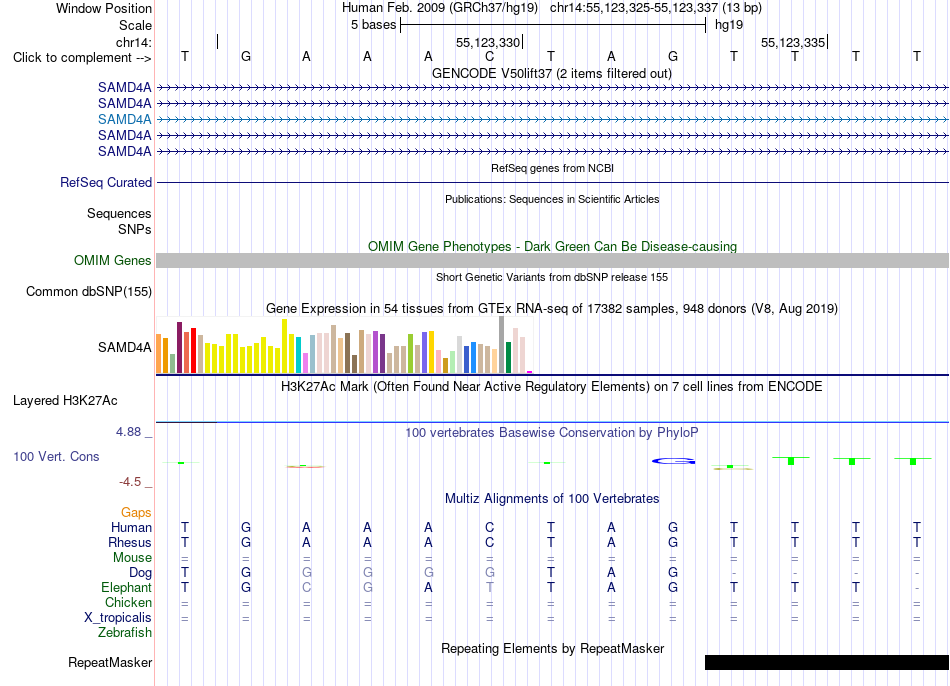
Task: Click the OMIM Genes track label
Action: (x=112, y=261)
